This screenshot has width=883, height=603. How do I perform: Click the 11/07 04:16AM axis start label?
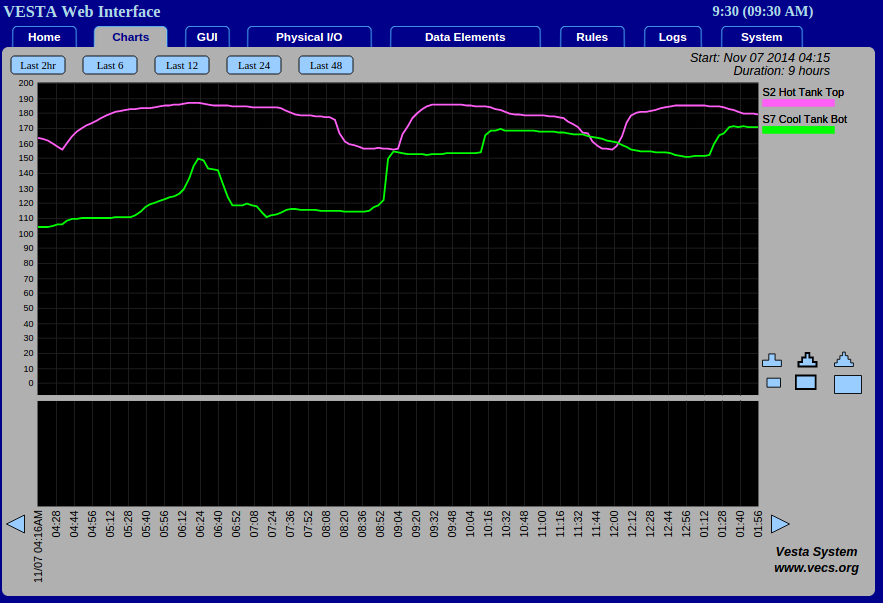[x=38, y=546]
